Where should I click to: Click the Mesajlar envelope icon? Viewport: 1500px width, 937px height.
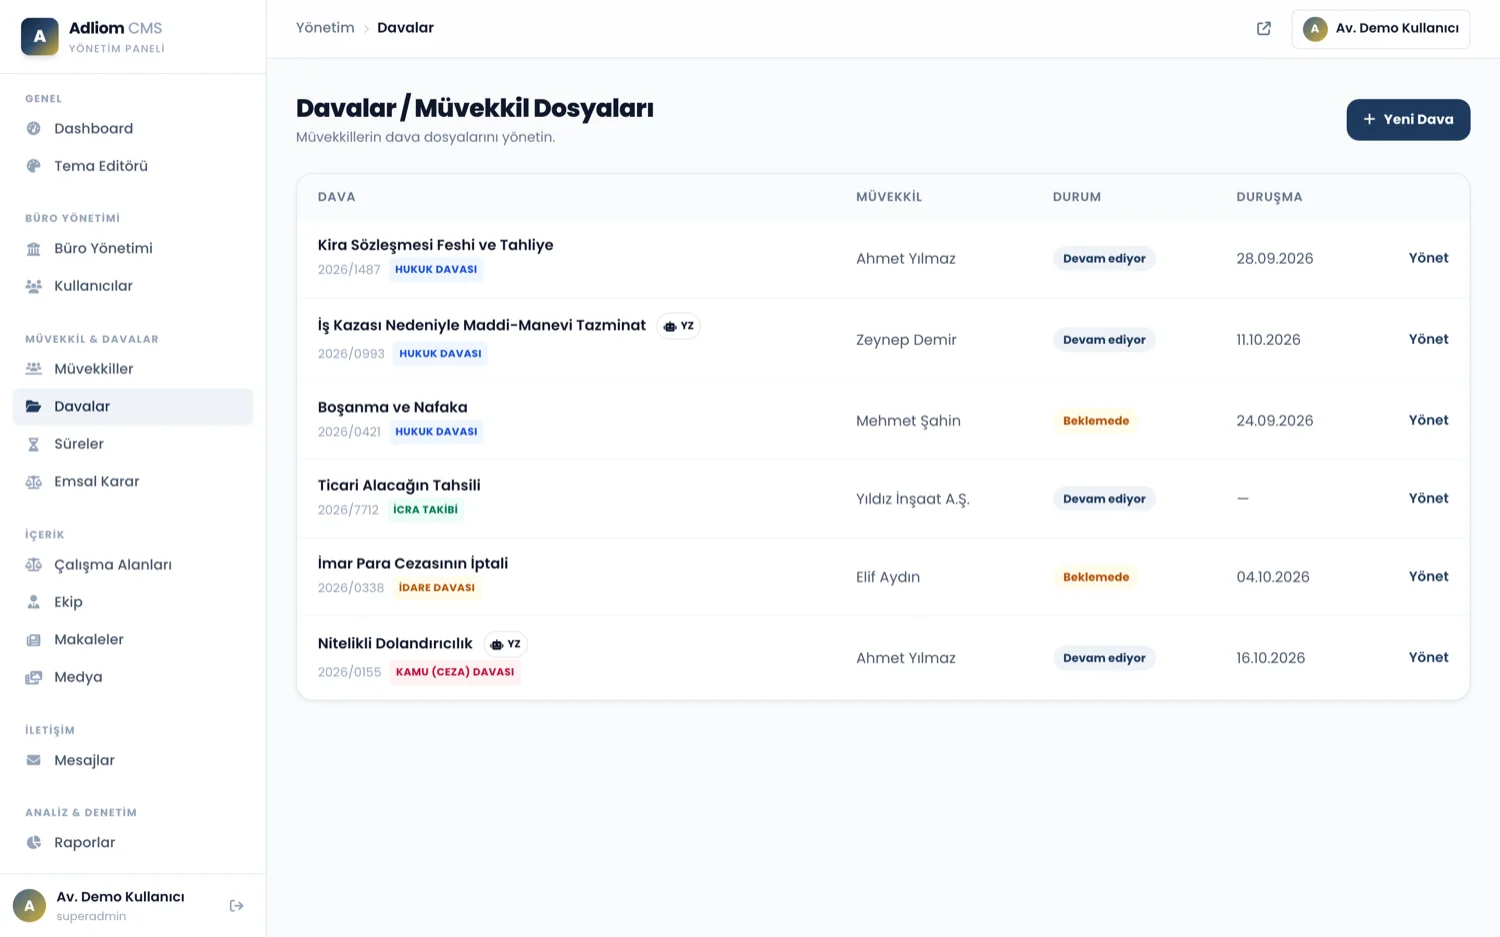click(34, 760)
